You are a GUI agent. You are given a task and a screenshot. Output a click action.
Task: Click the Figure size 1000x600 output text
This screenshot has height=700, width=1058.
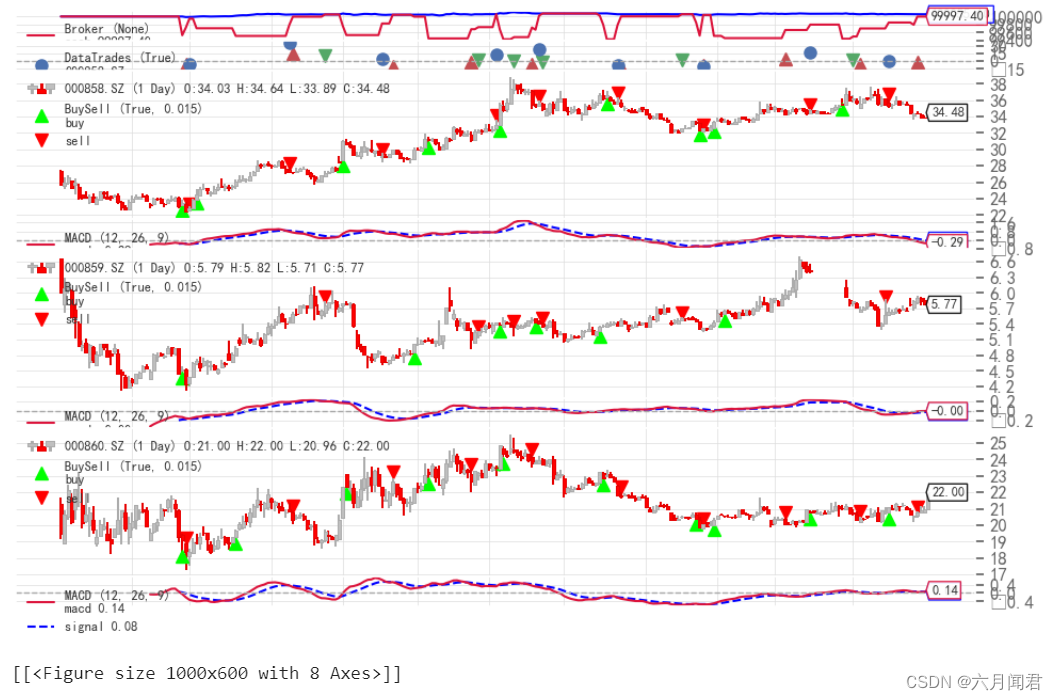[206, 673]
